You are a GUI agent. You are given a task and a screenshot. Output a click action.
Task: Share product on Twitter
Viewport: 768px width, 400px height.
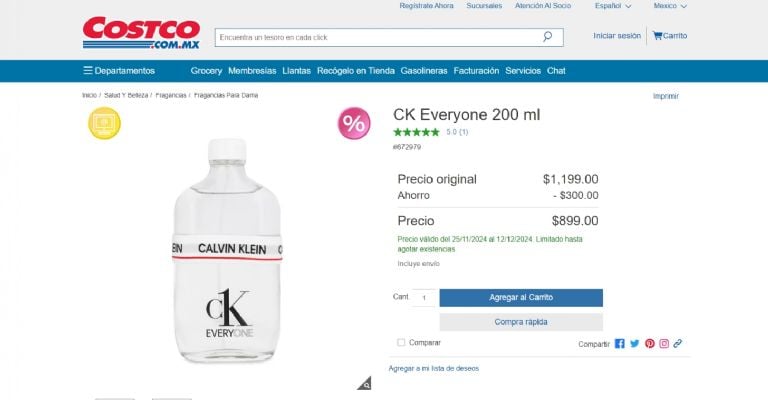(x=634, y=343)
